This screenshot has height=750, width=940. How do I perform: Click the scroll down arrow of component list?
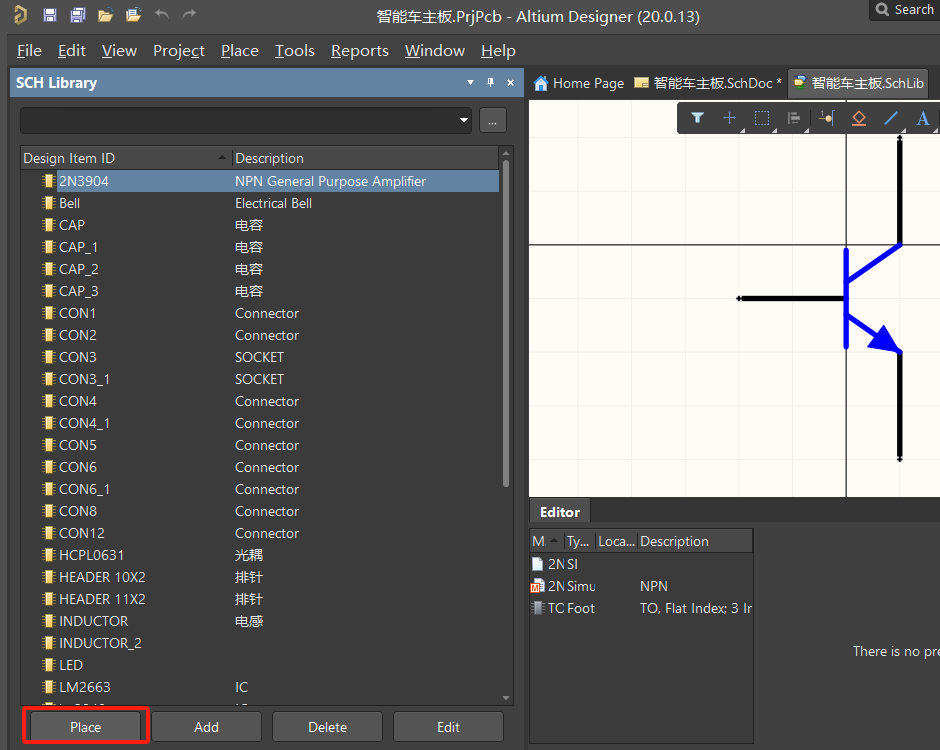pyautogui.click(x=506, y=698)
